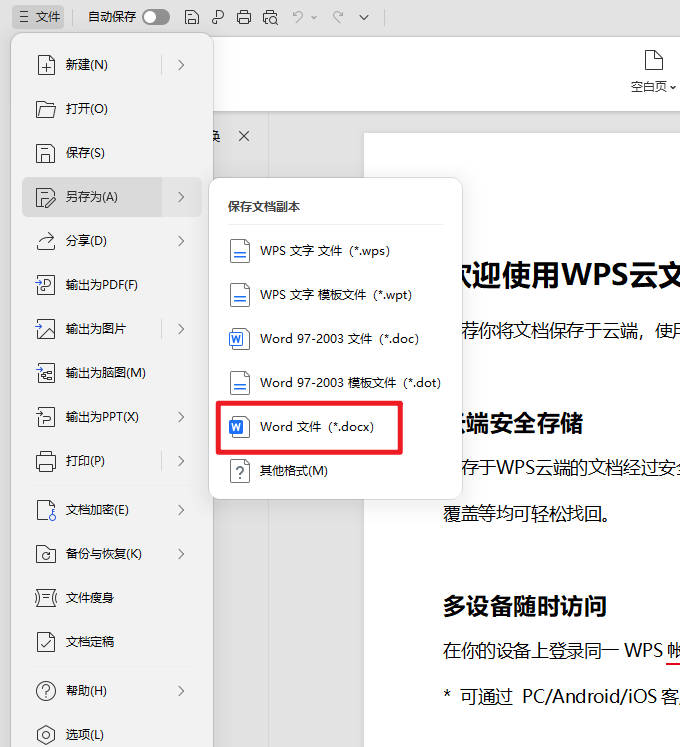The width and height of the screenshot is (680, 747).
Task: Save as WPS 文字 文件 (*.wps)
Action: (x=335, y=251)
